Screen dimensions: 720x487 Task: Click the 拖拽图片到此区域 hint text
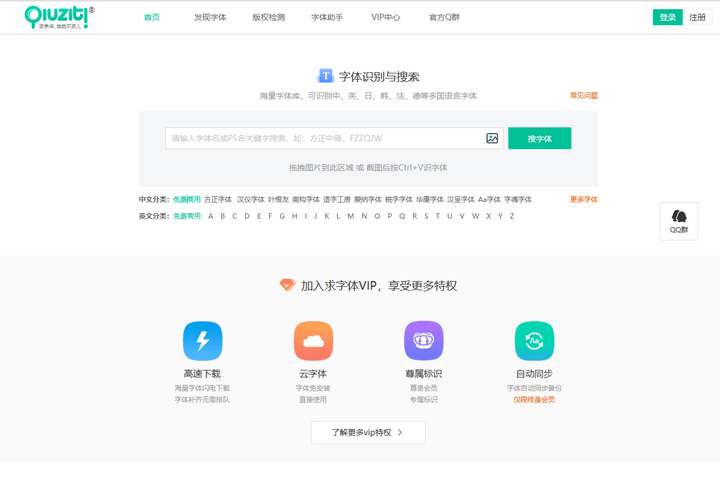point(368,168)
